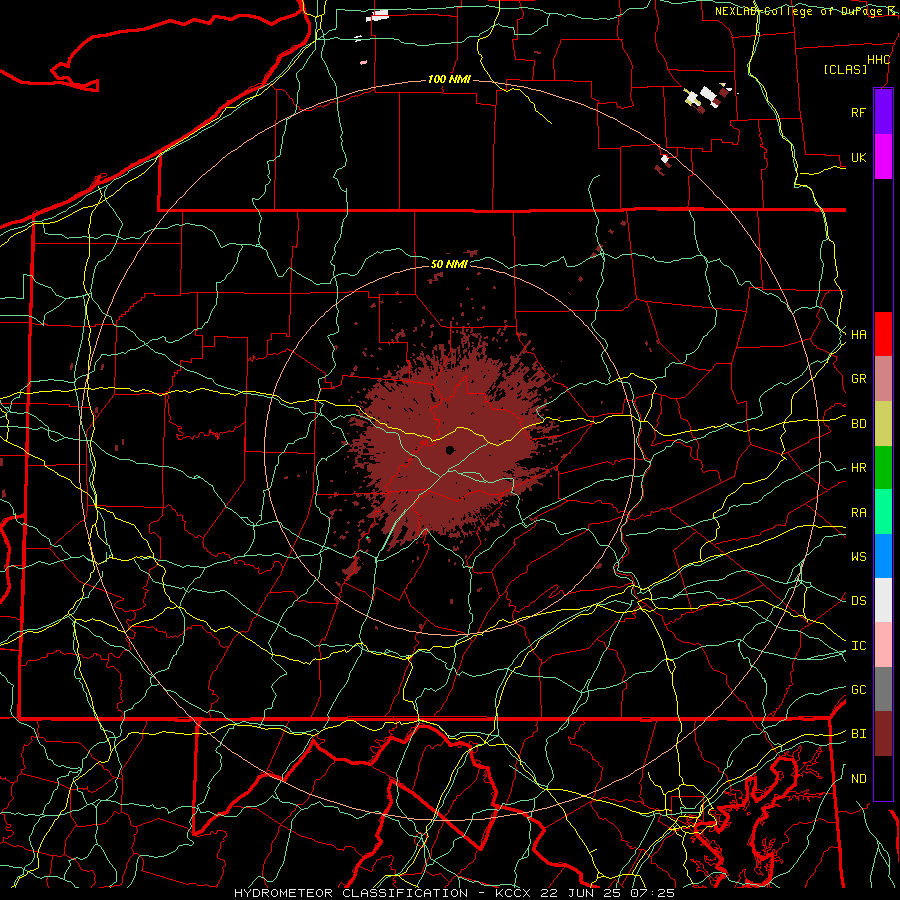
Task: Click the black radar site dot at center
Action: (x=451, y=450)
